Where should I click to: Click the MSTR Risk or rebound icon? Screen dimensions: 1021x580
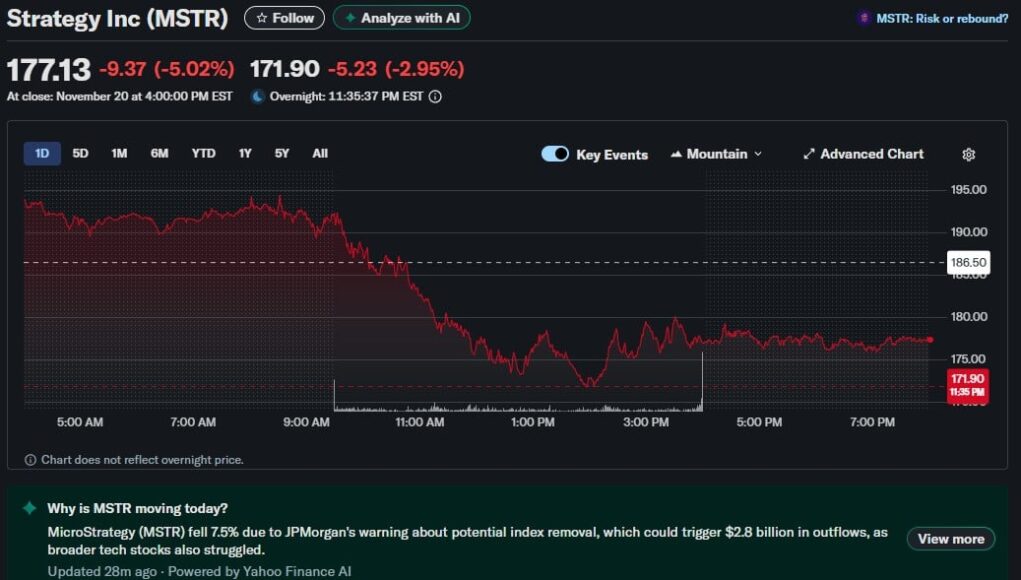[864, 18]
